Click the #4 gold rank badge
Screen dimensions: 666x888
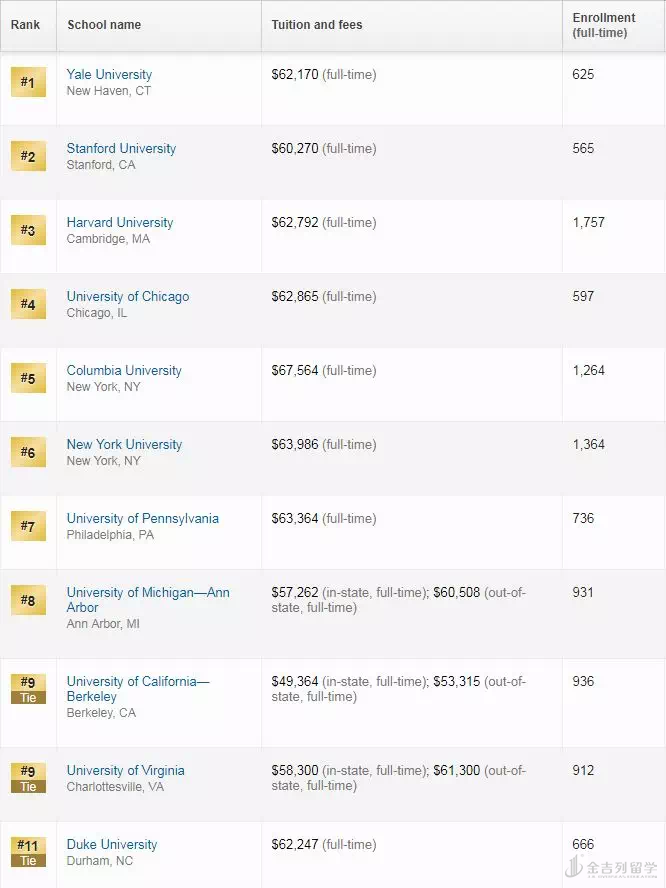tap(28, 304)
